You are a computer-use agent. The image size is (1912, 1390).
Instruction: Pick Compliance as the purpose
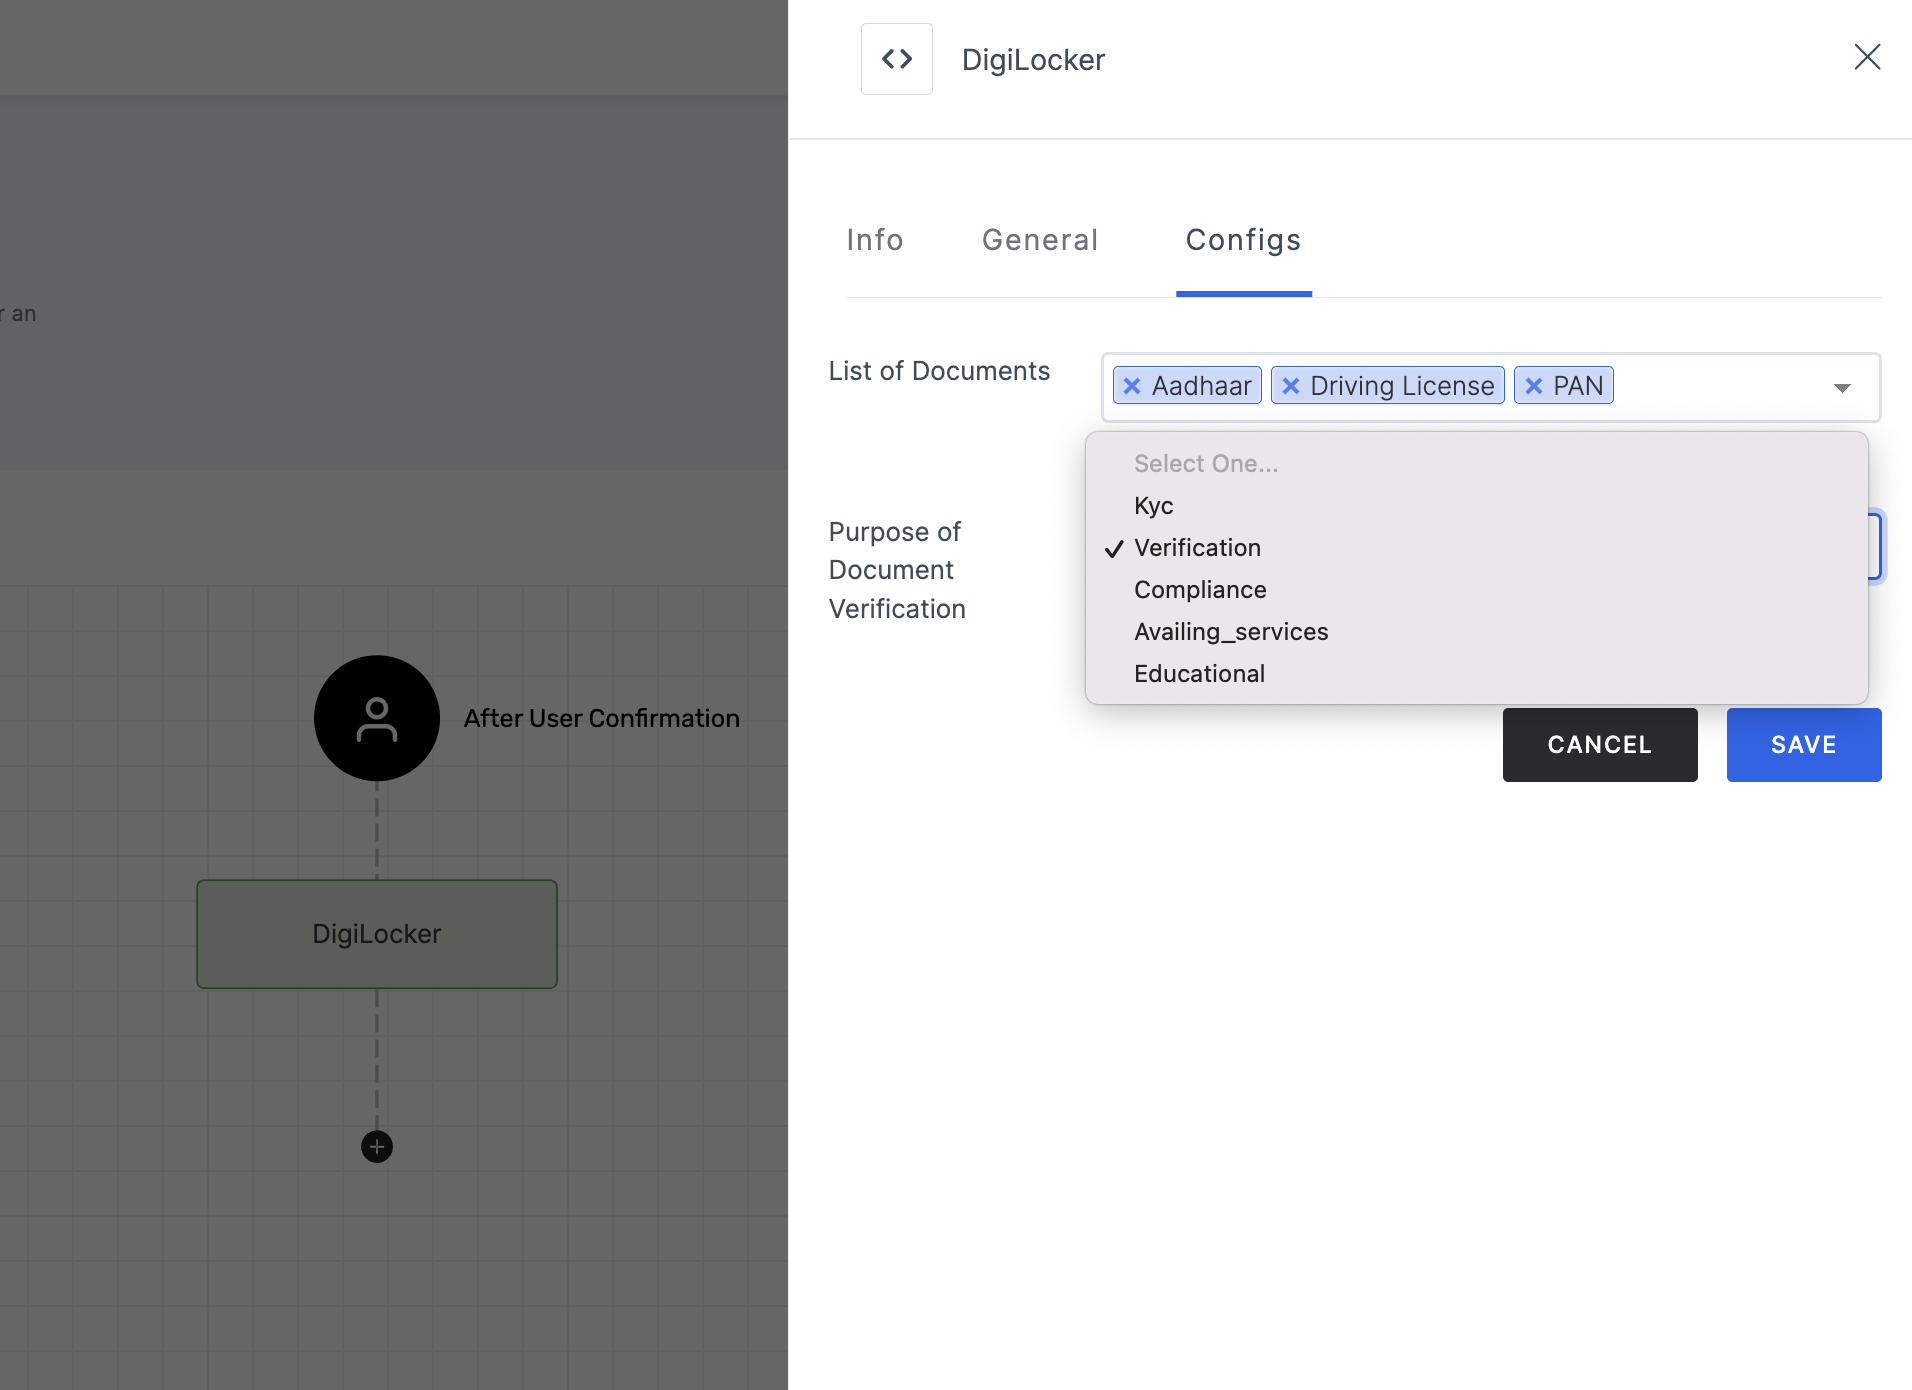(1476, 590)
